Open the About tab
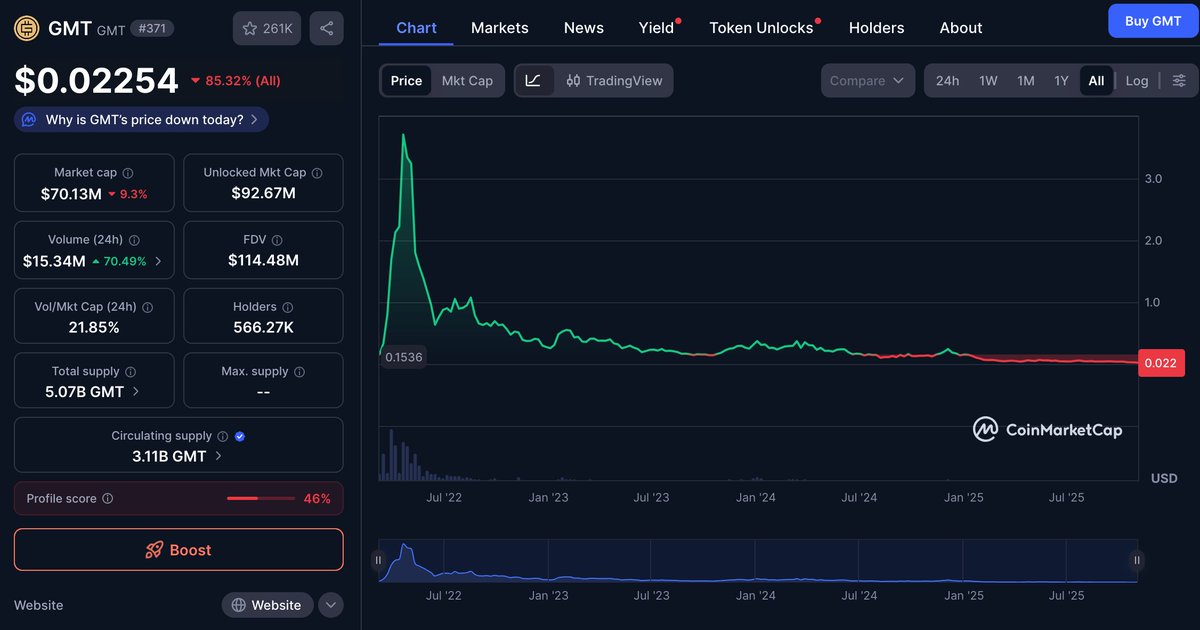 pyautogui.click(x=961, y=28)
